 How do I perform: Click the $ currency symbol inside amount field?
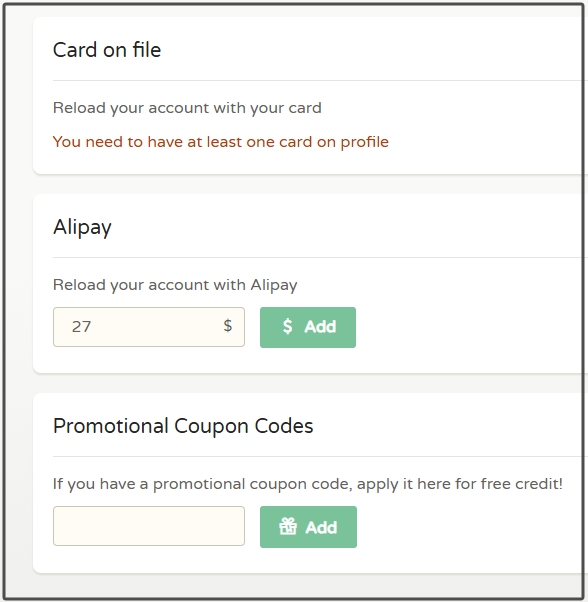pos(228,326)
